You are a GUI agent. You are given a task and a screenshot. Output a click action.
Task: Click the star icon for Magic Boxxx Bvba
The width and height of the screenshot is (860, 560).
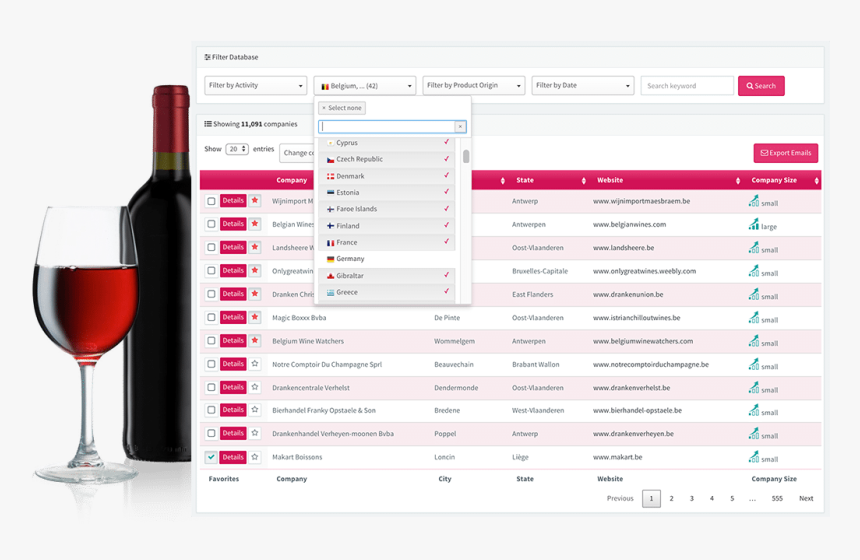[x=255, y=317]
